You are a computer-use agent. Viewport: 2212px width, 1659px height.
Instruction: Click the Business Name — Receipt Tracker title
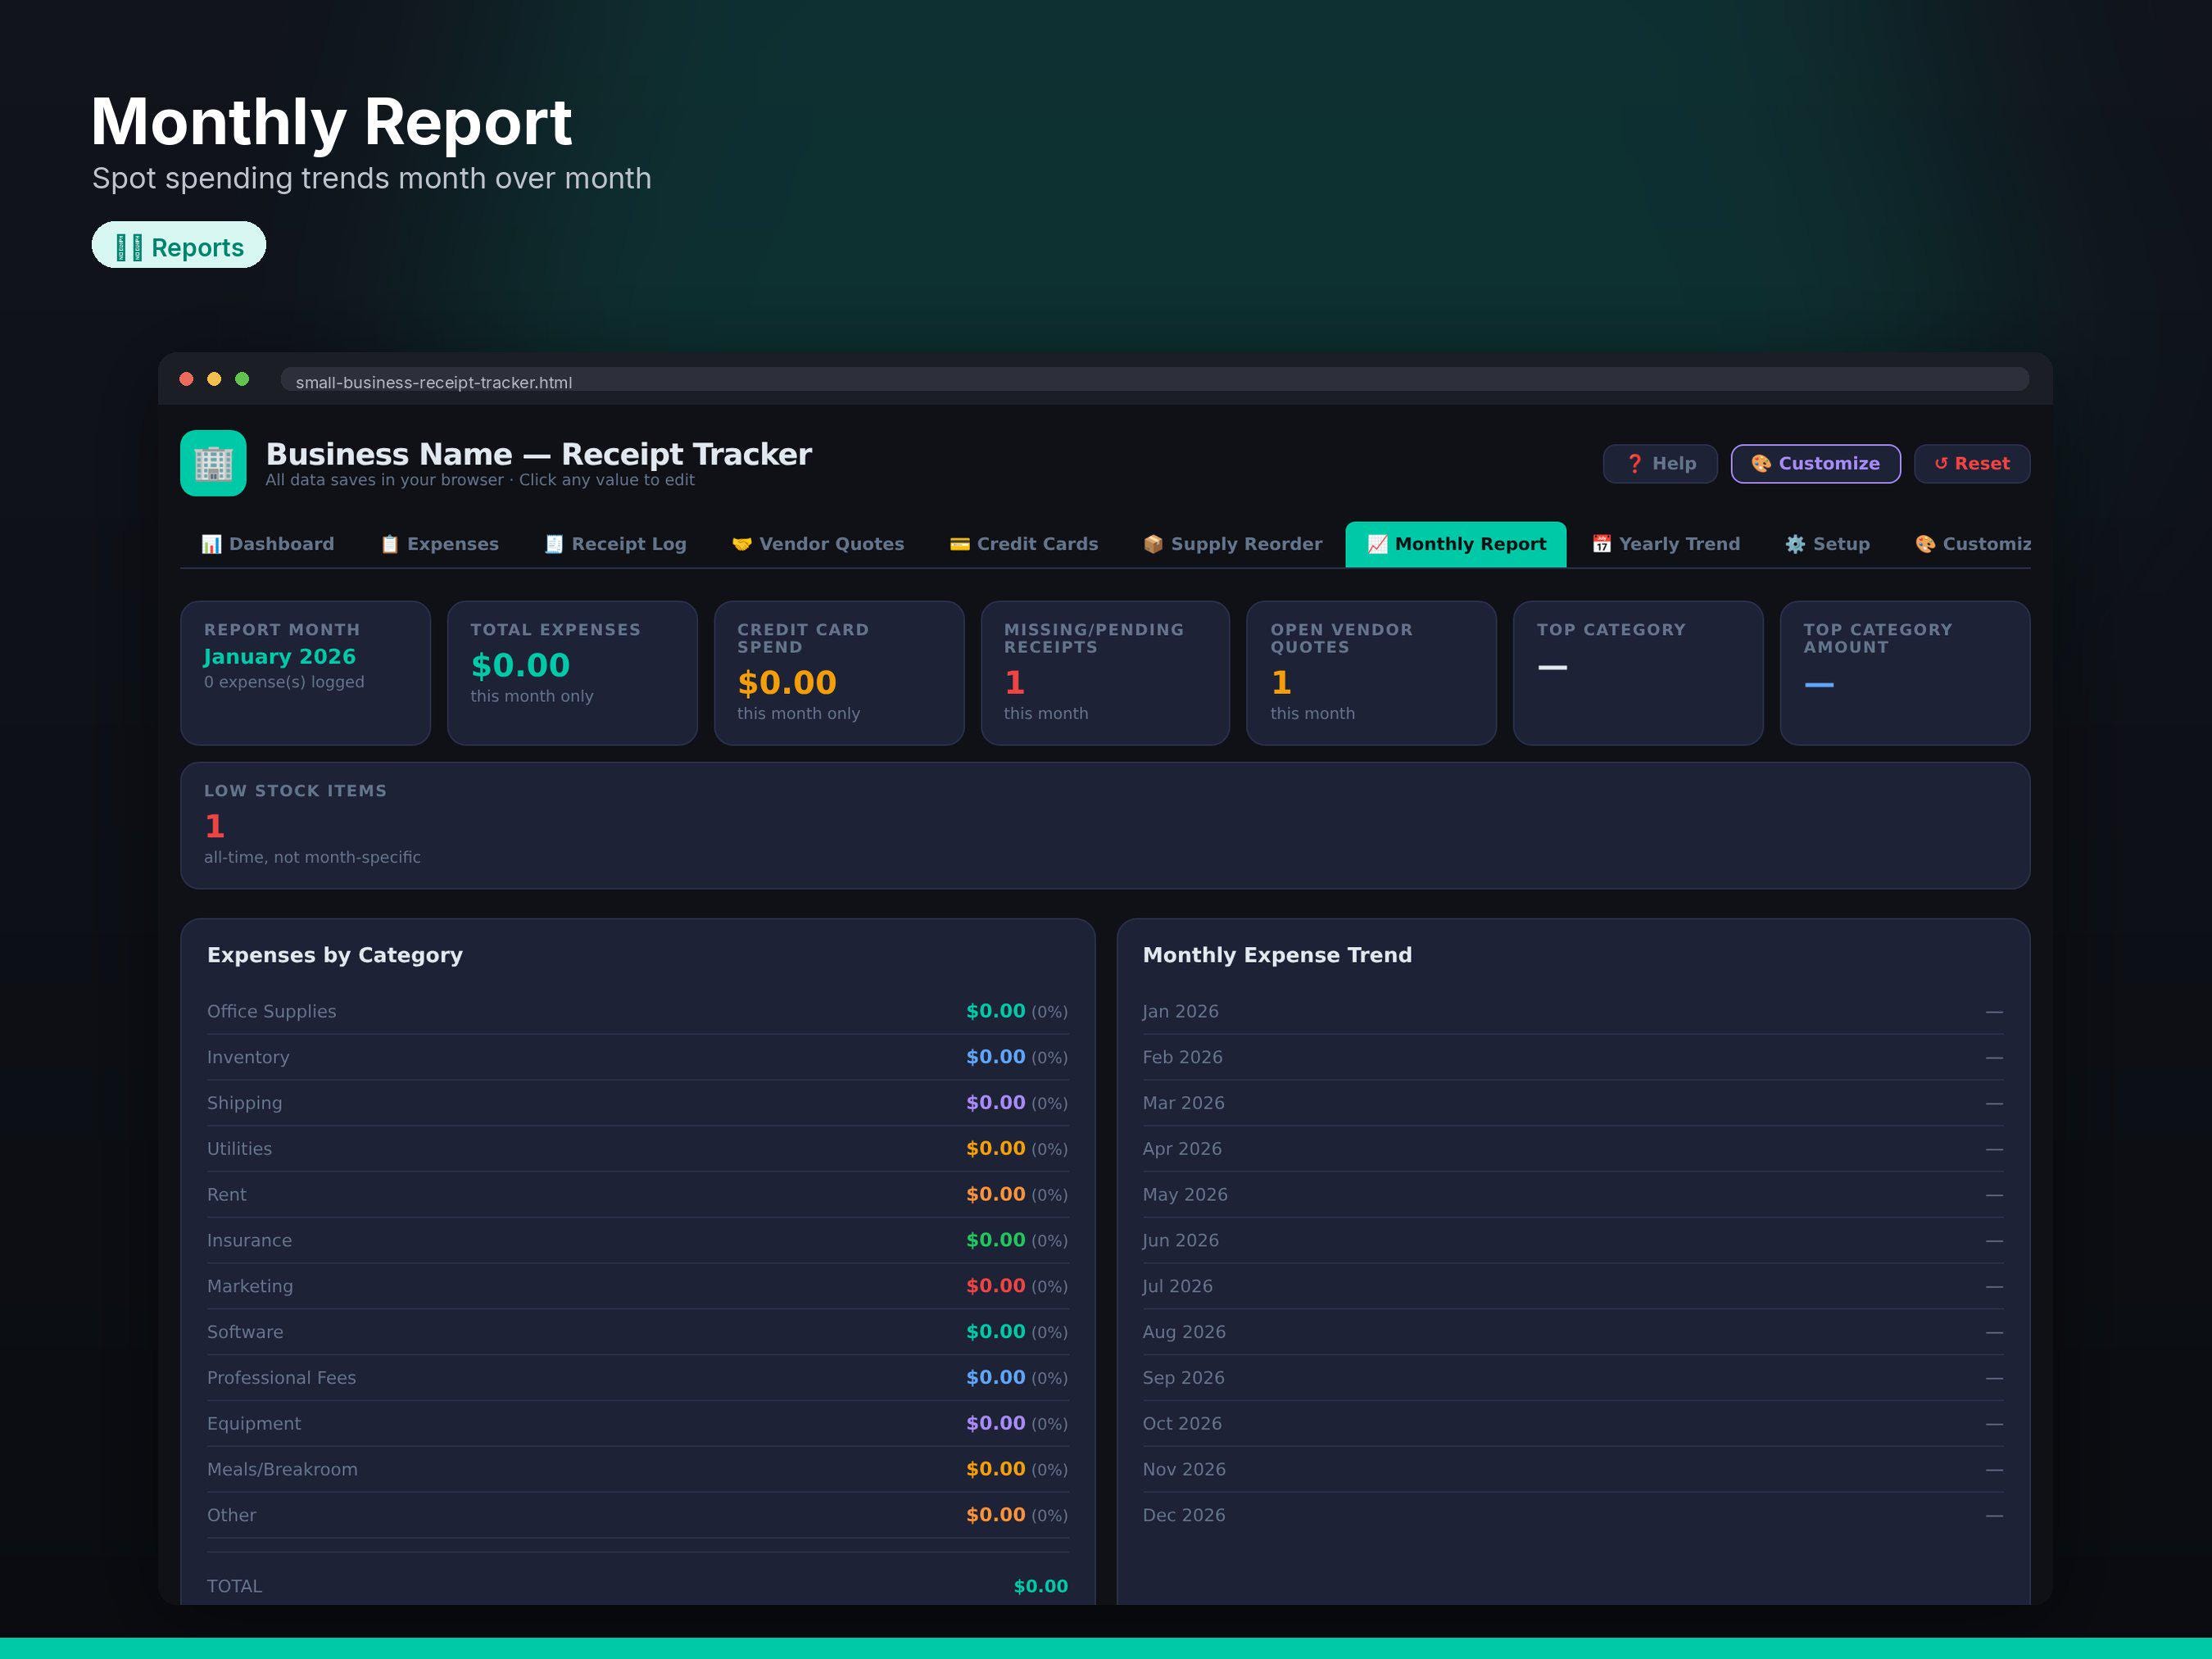(x=539, y=454)
